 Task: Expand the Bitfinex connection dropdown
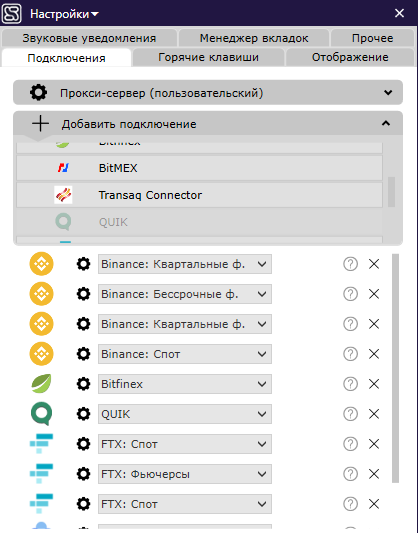coord(185,384)
